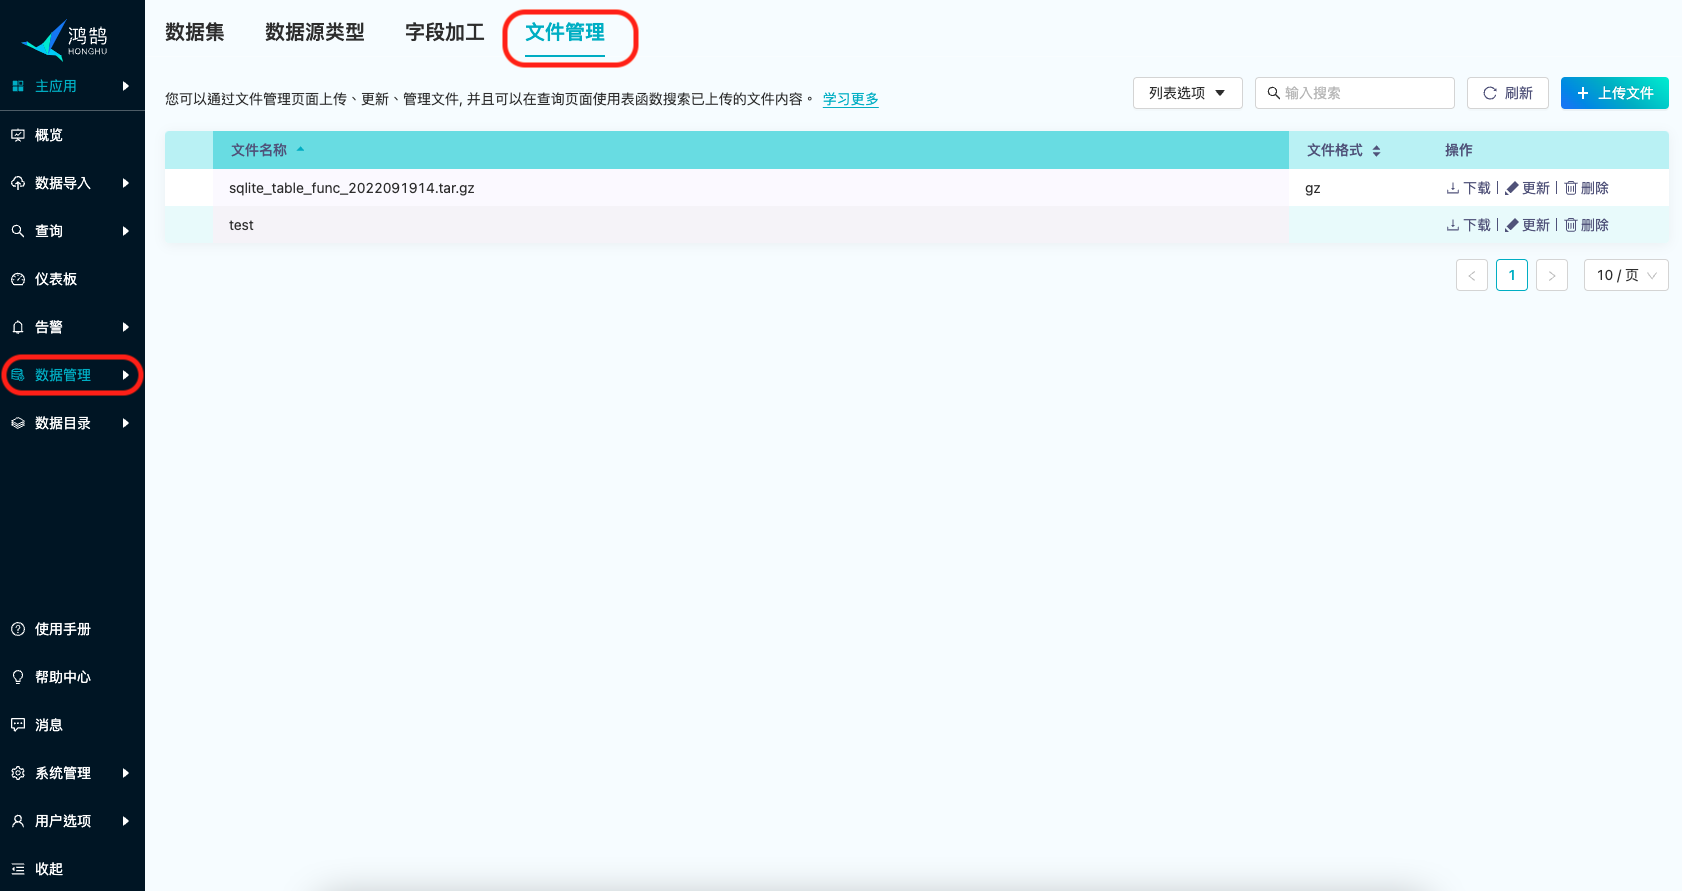Click the 概览 monitor icon
The height and width of the screenshot is (891, 1682).
(18, 135)
